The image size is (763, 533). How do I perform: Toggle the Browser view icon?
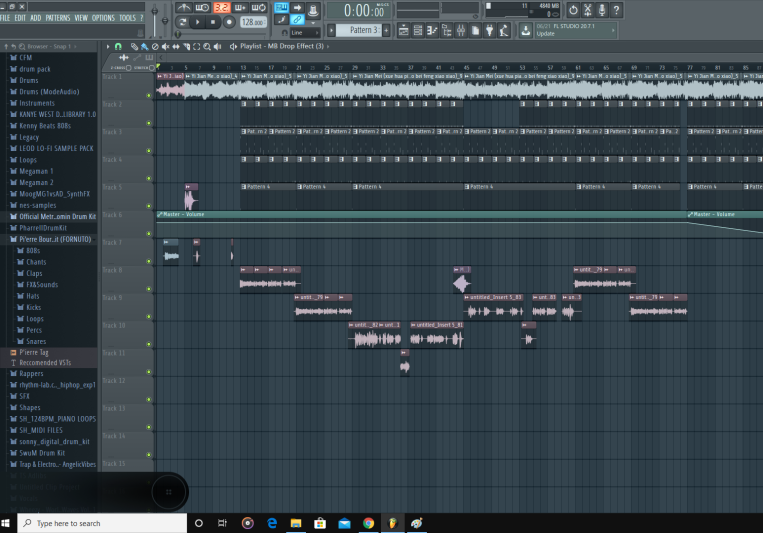click(446, 31)
